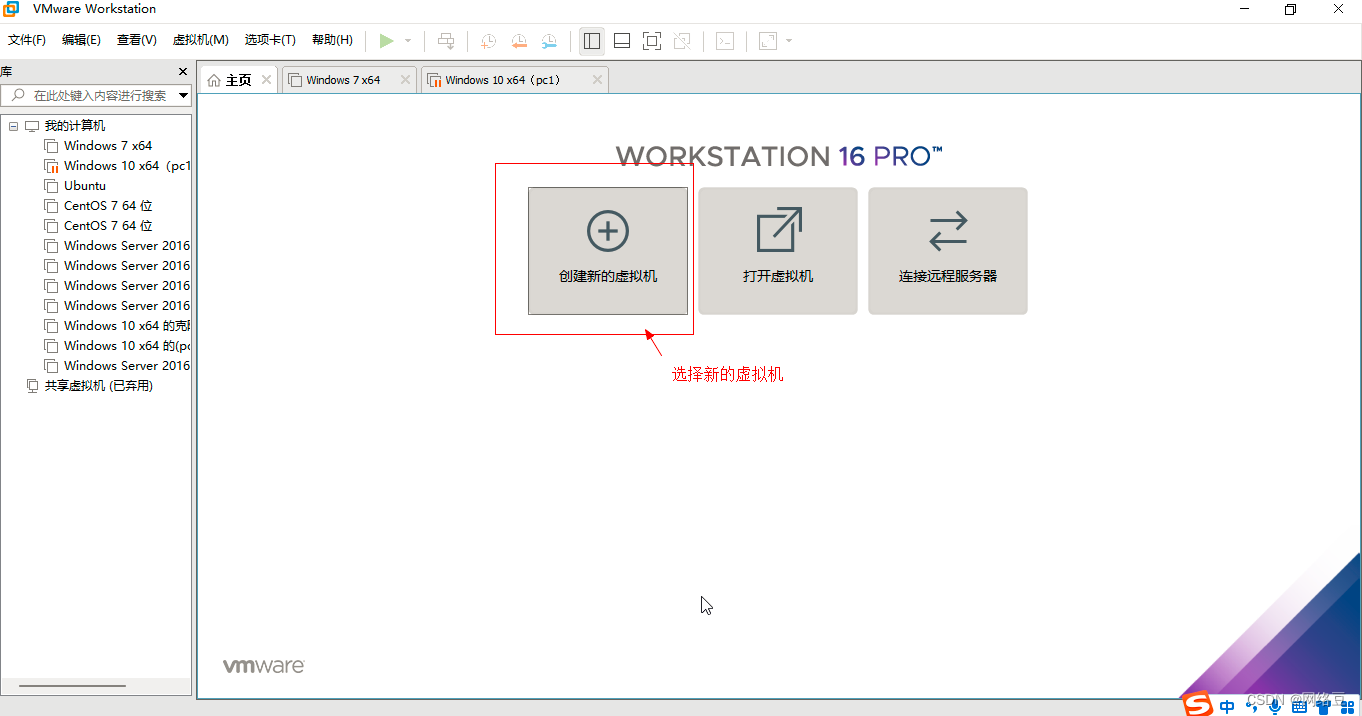Click the 创建新的虚拟机 button
Viewport: 1362px width, 716px height.
[x=608, y=251]
